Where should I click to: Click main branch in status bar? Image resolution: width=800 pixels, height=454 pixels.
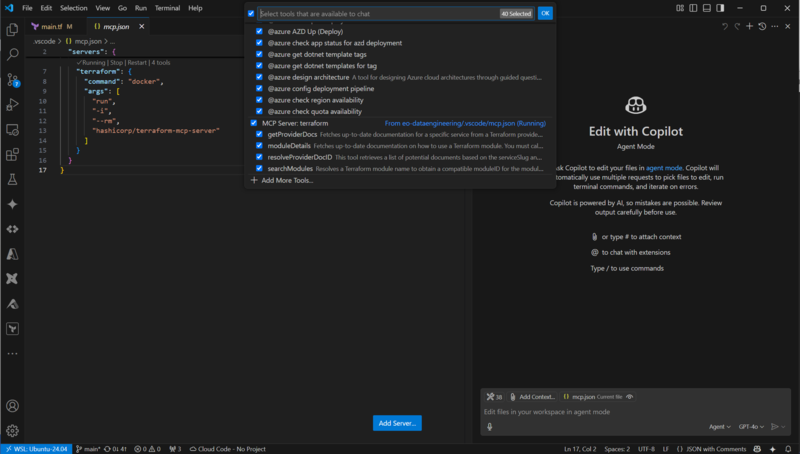pos(88,449)
